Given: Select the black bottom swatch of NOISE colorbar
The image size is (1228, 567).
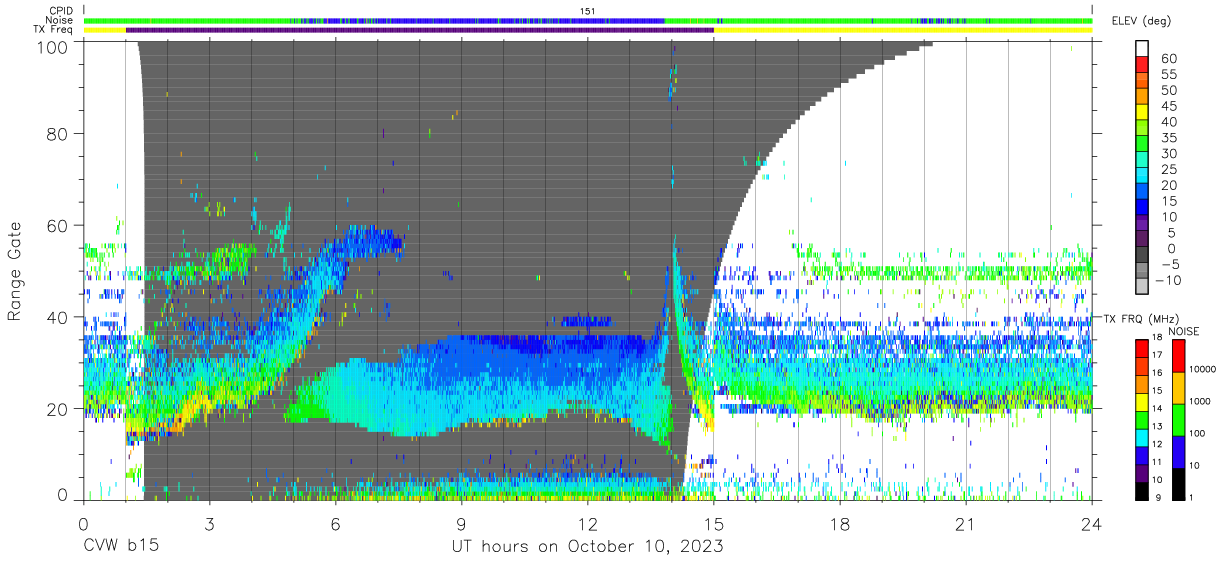Looking at the screenshot, I should coord(1176,482).
